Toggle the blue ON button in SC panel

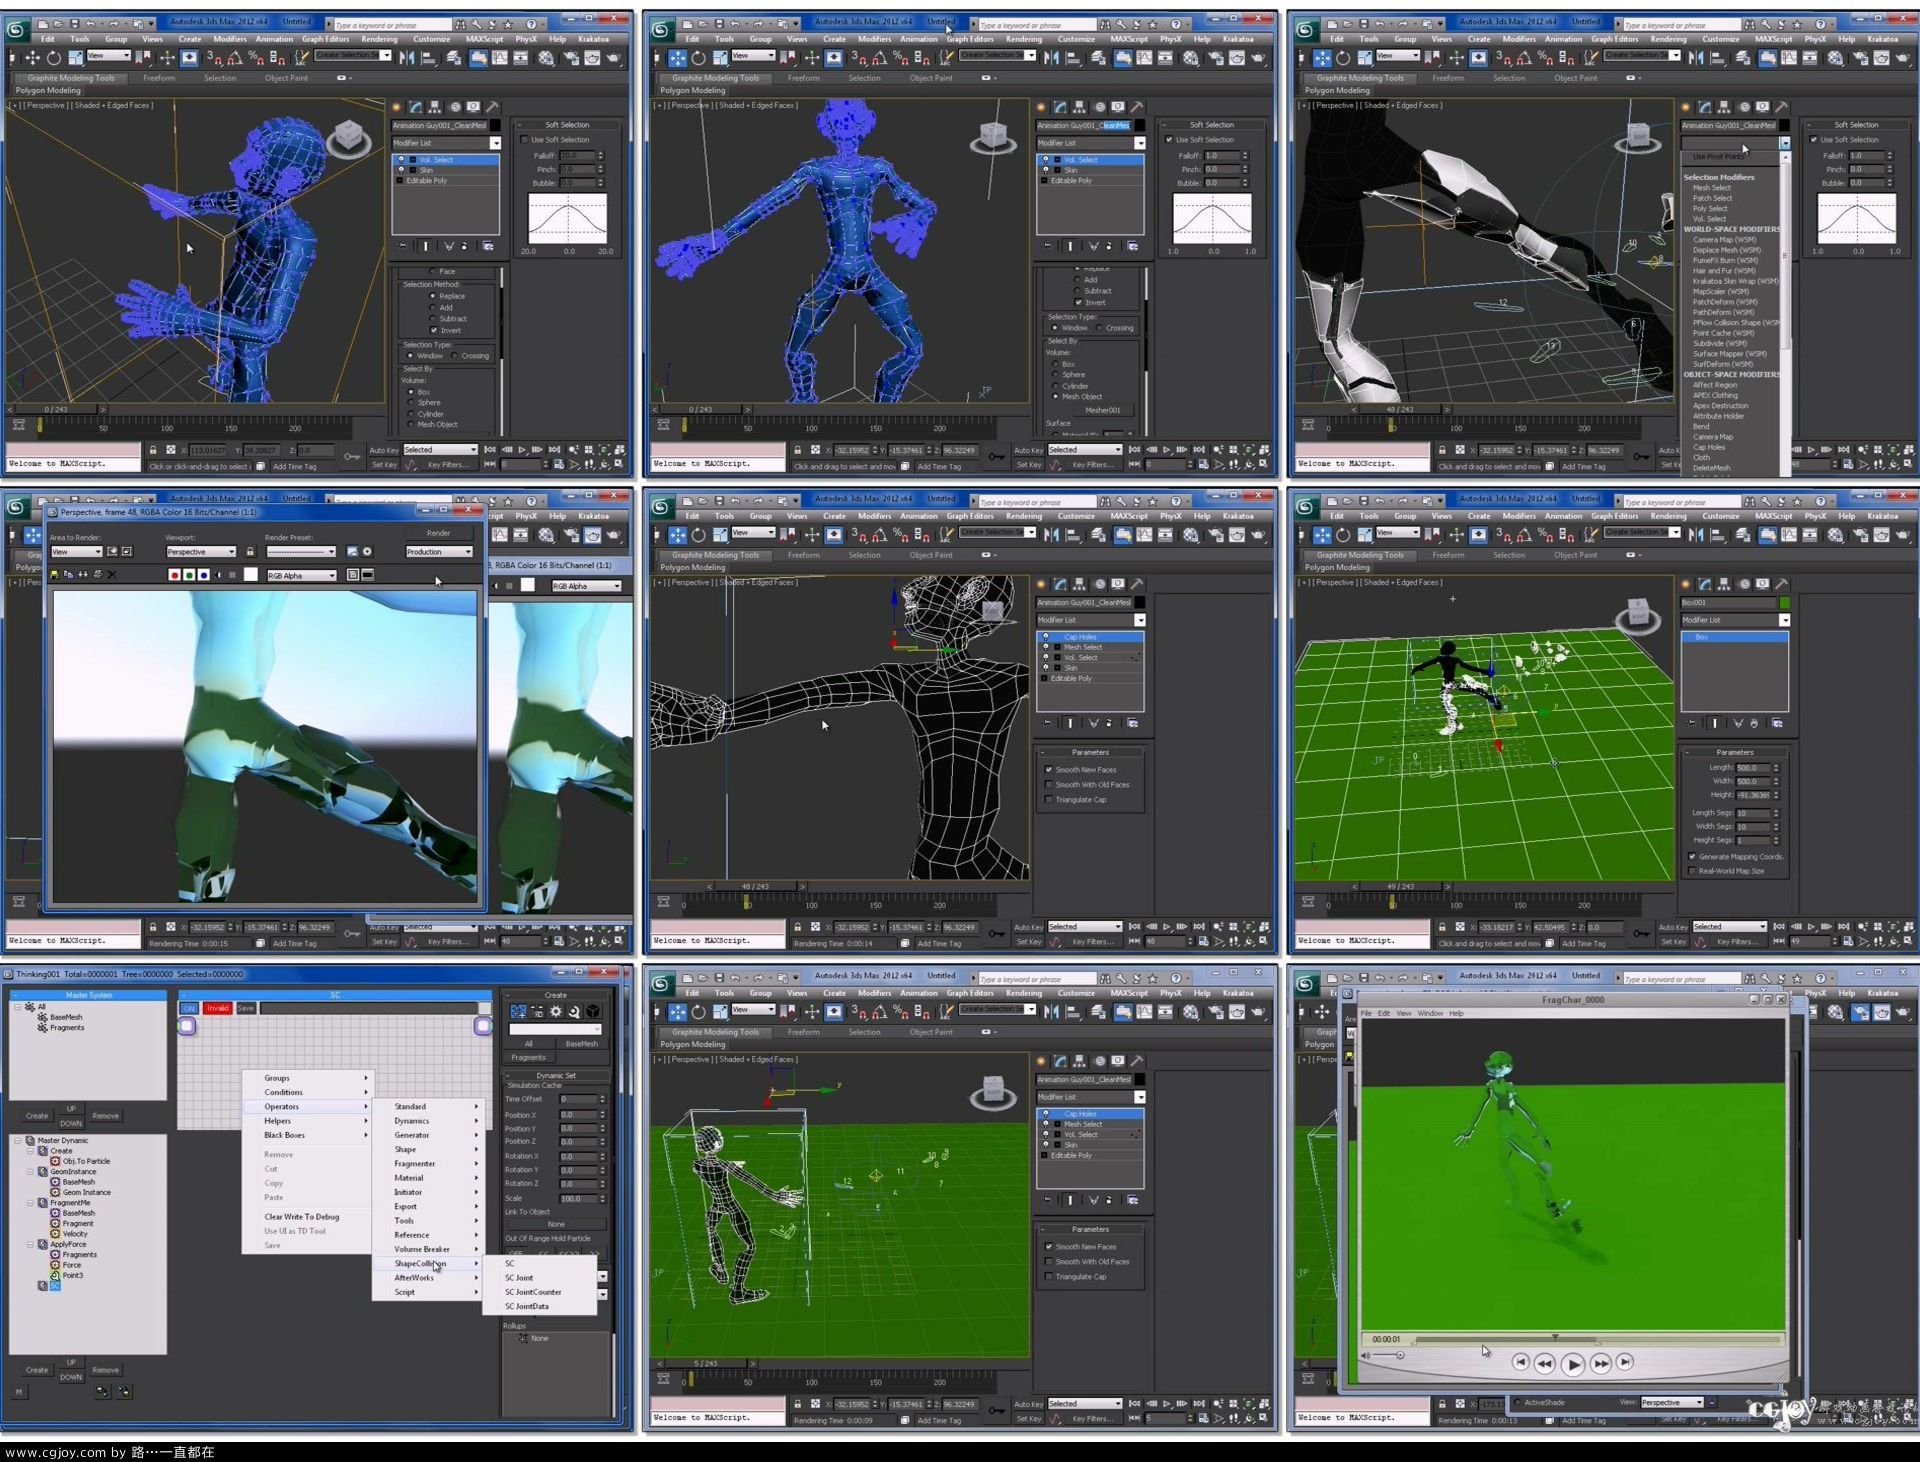click(x=189, y=1008)
